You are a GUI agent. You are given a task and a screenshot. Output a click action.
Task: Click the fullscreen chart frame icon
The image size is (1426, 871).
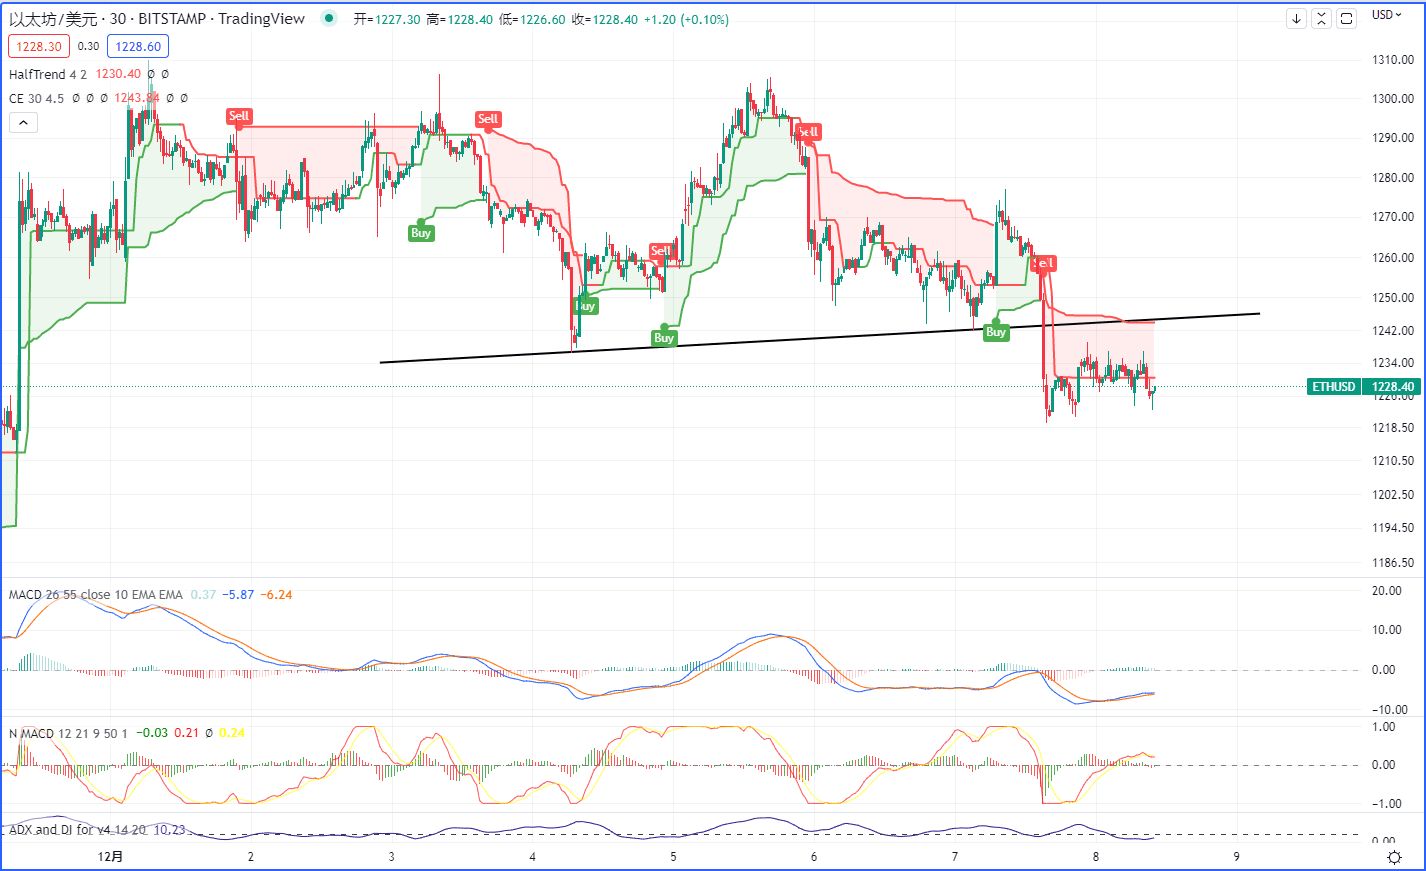pos(1346,18)
